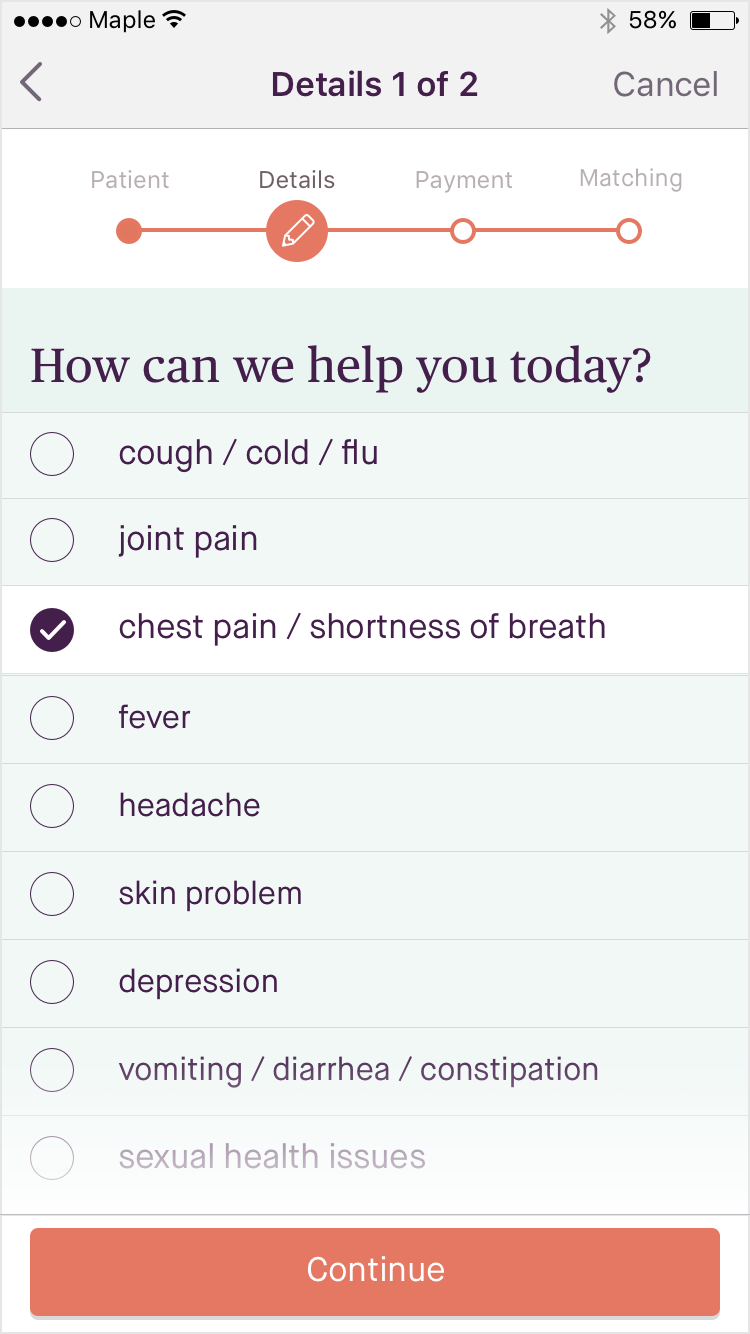Select the depression radio button
This screenshot has height=1334, width=750.
point(52,982)
